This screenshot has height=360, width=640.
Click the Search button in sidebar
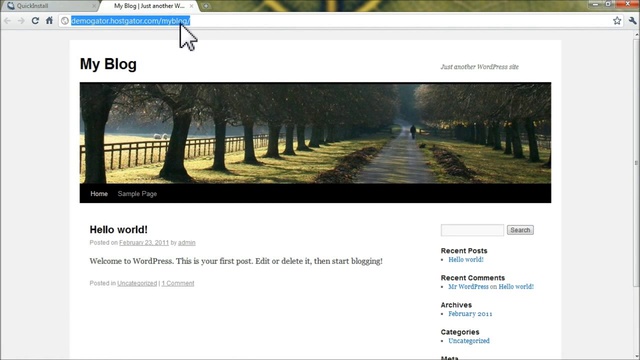point(520,230)
